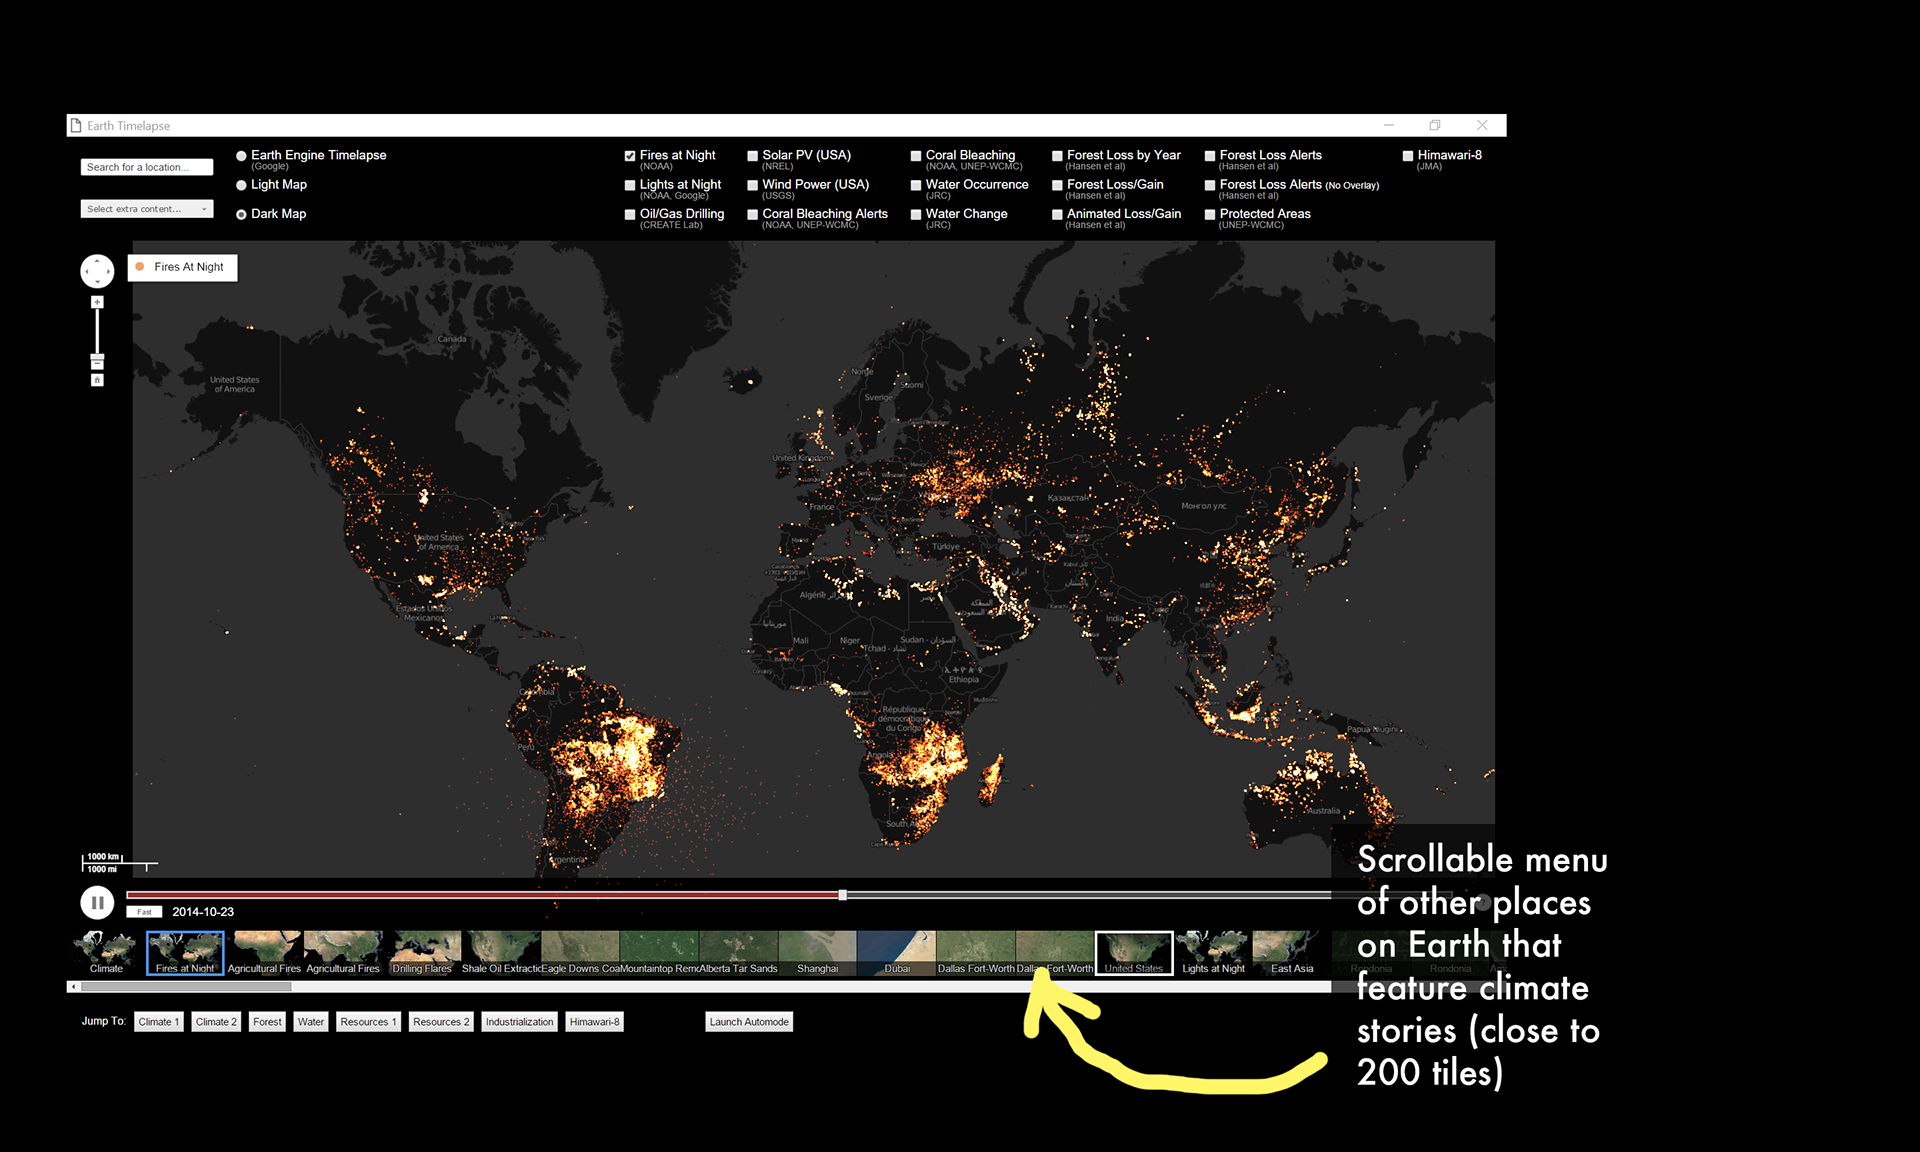Click the Fires At Night legend box
This screenshot has width=1920, height=1152.
182,267
